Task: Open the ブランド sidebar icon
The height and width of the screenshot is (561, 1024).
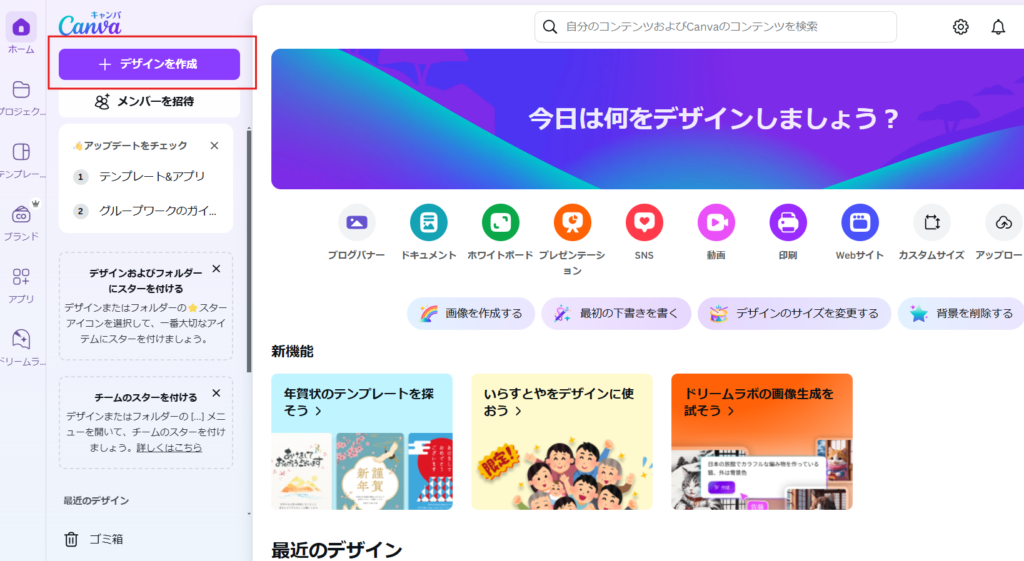Action: point(21,214)
